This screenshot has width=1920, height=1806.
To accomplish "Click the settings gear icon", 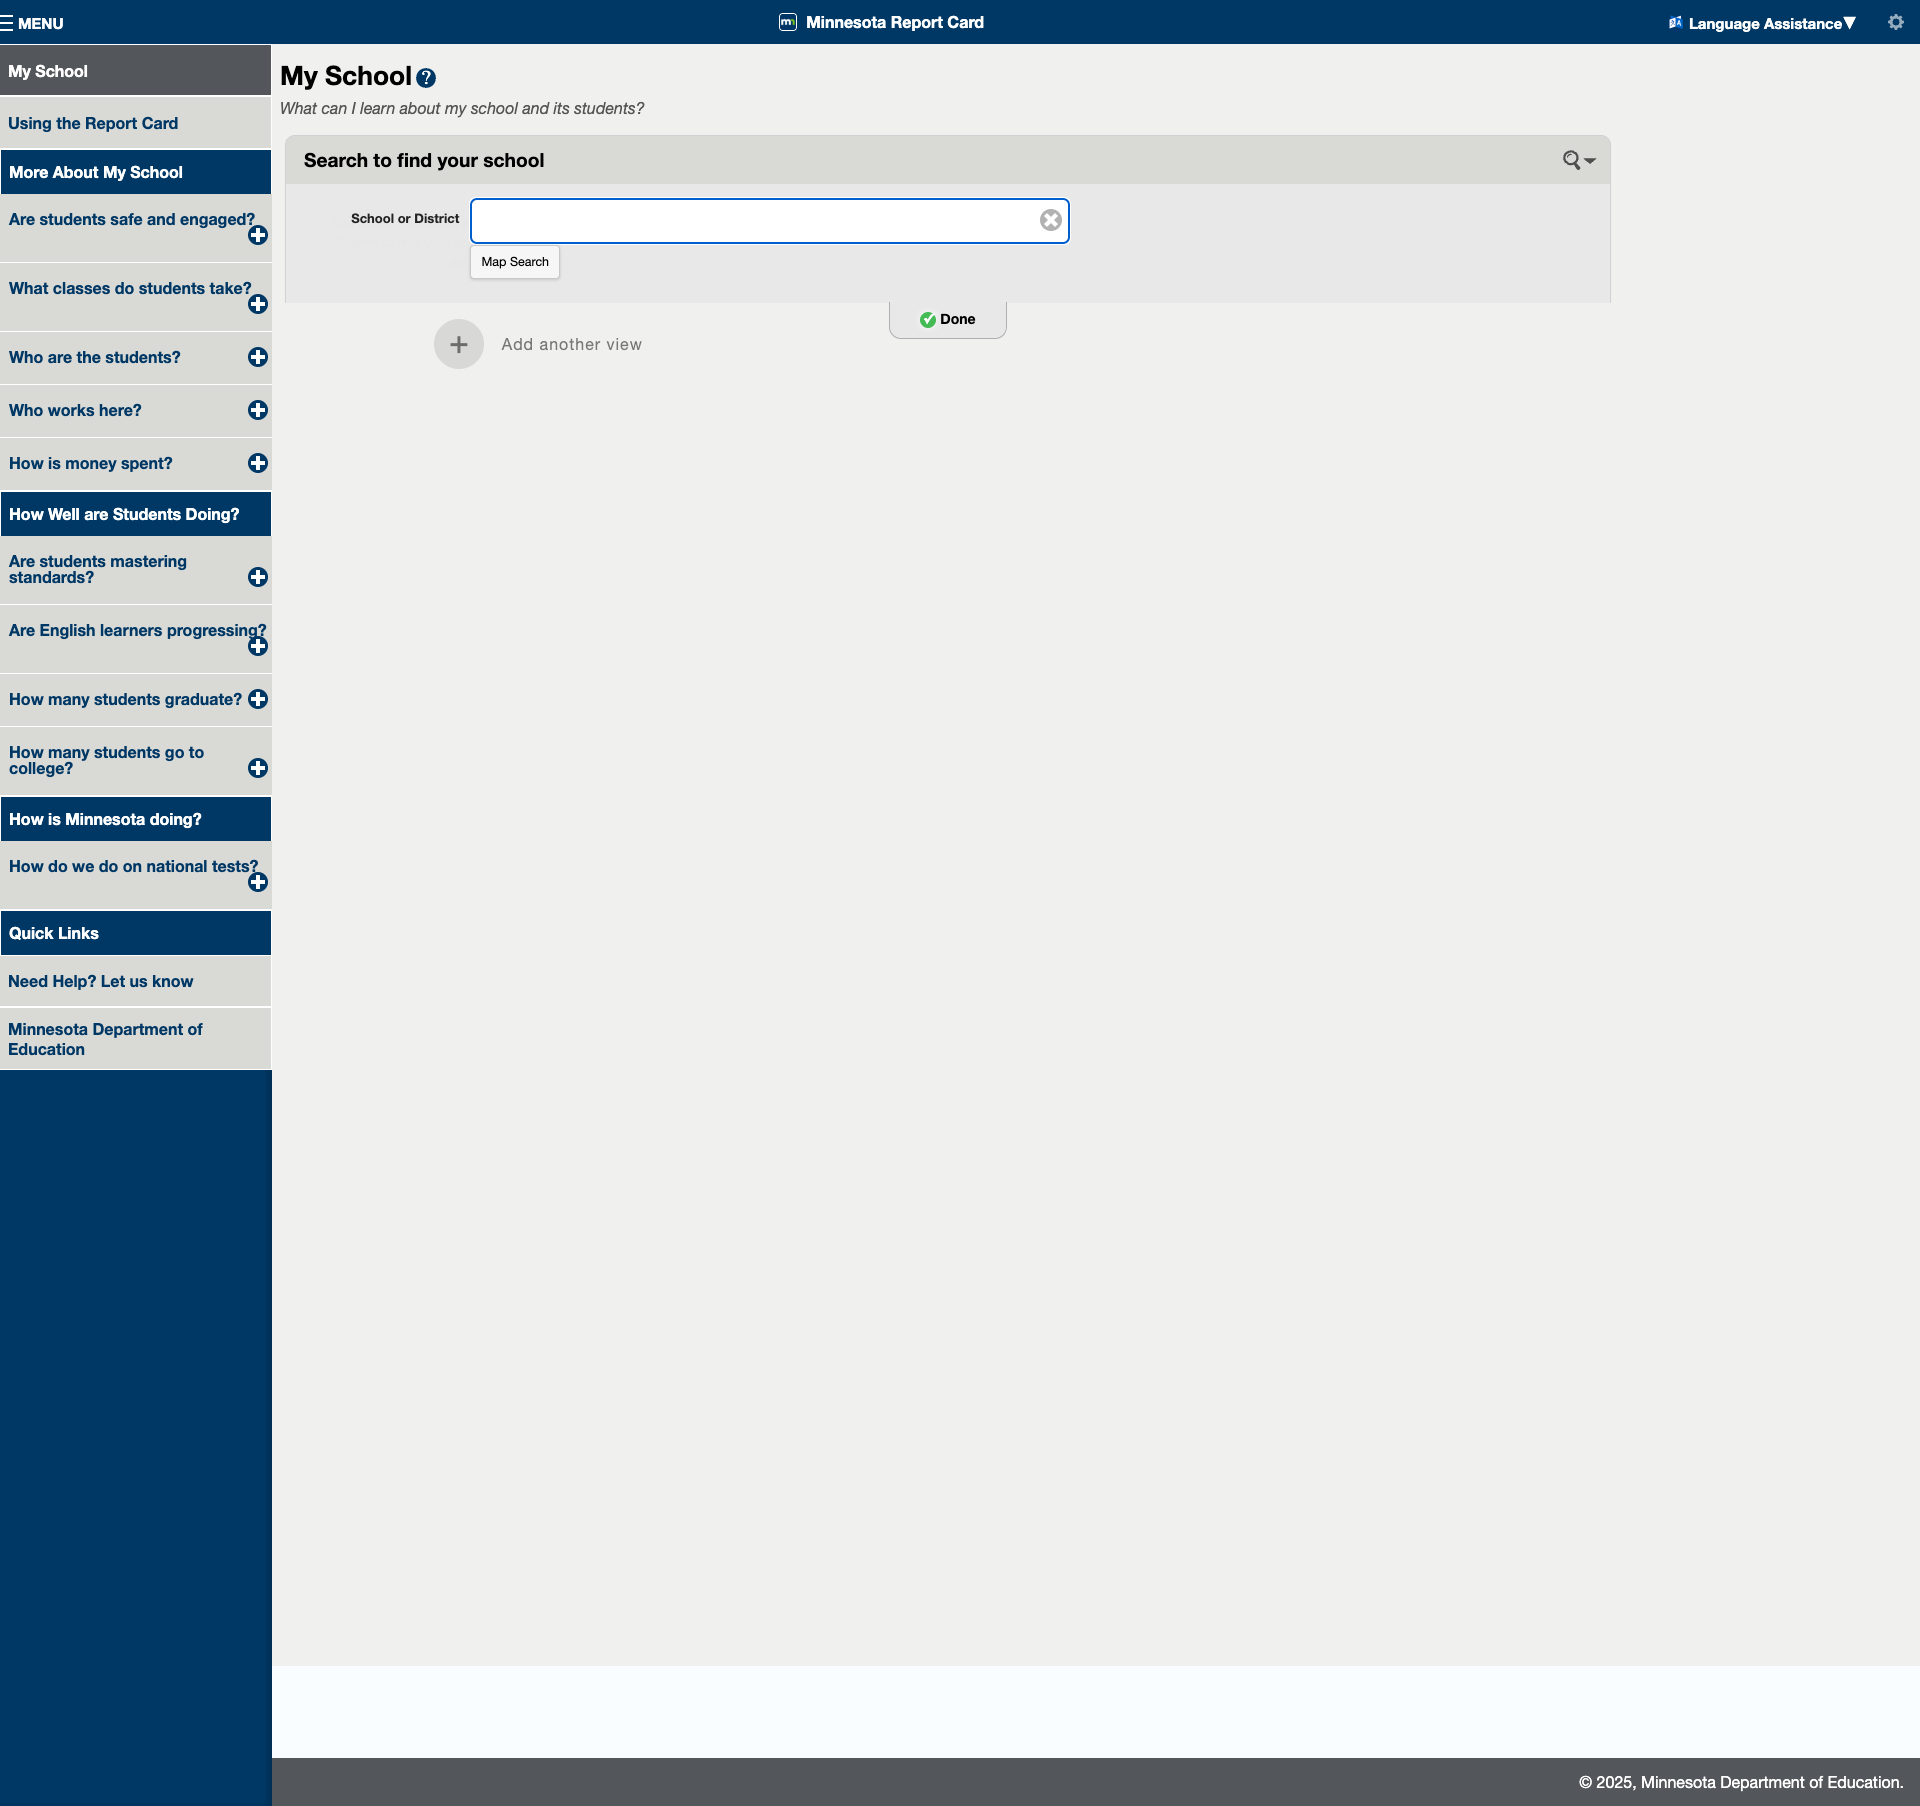I will [1895, 22].
